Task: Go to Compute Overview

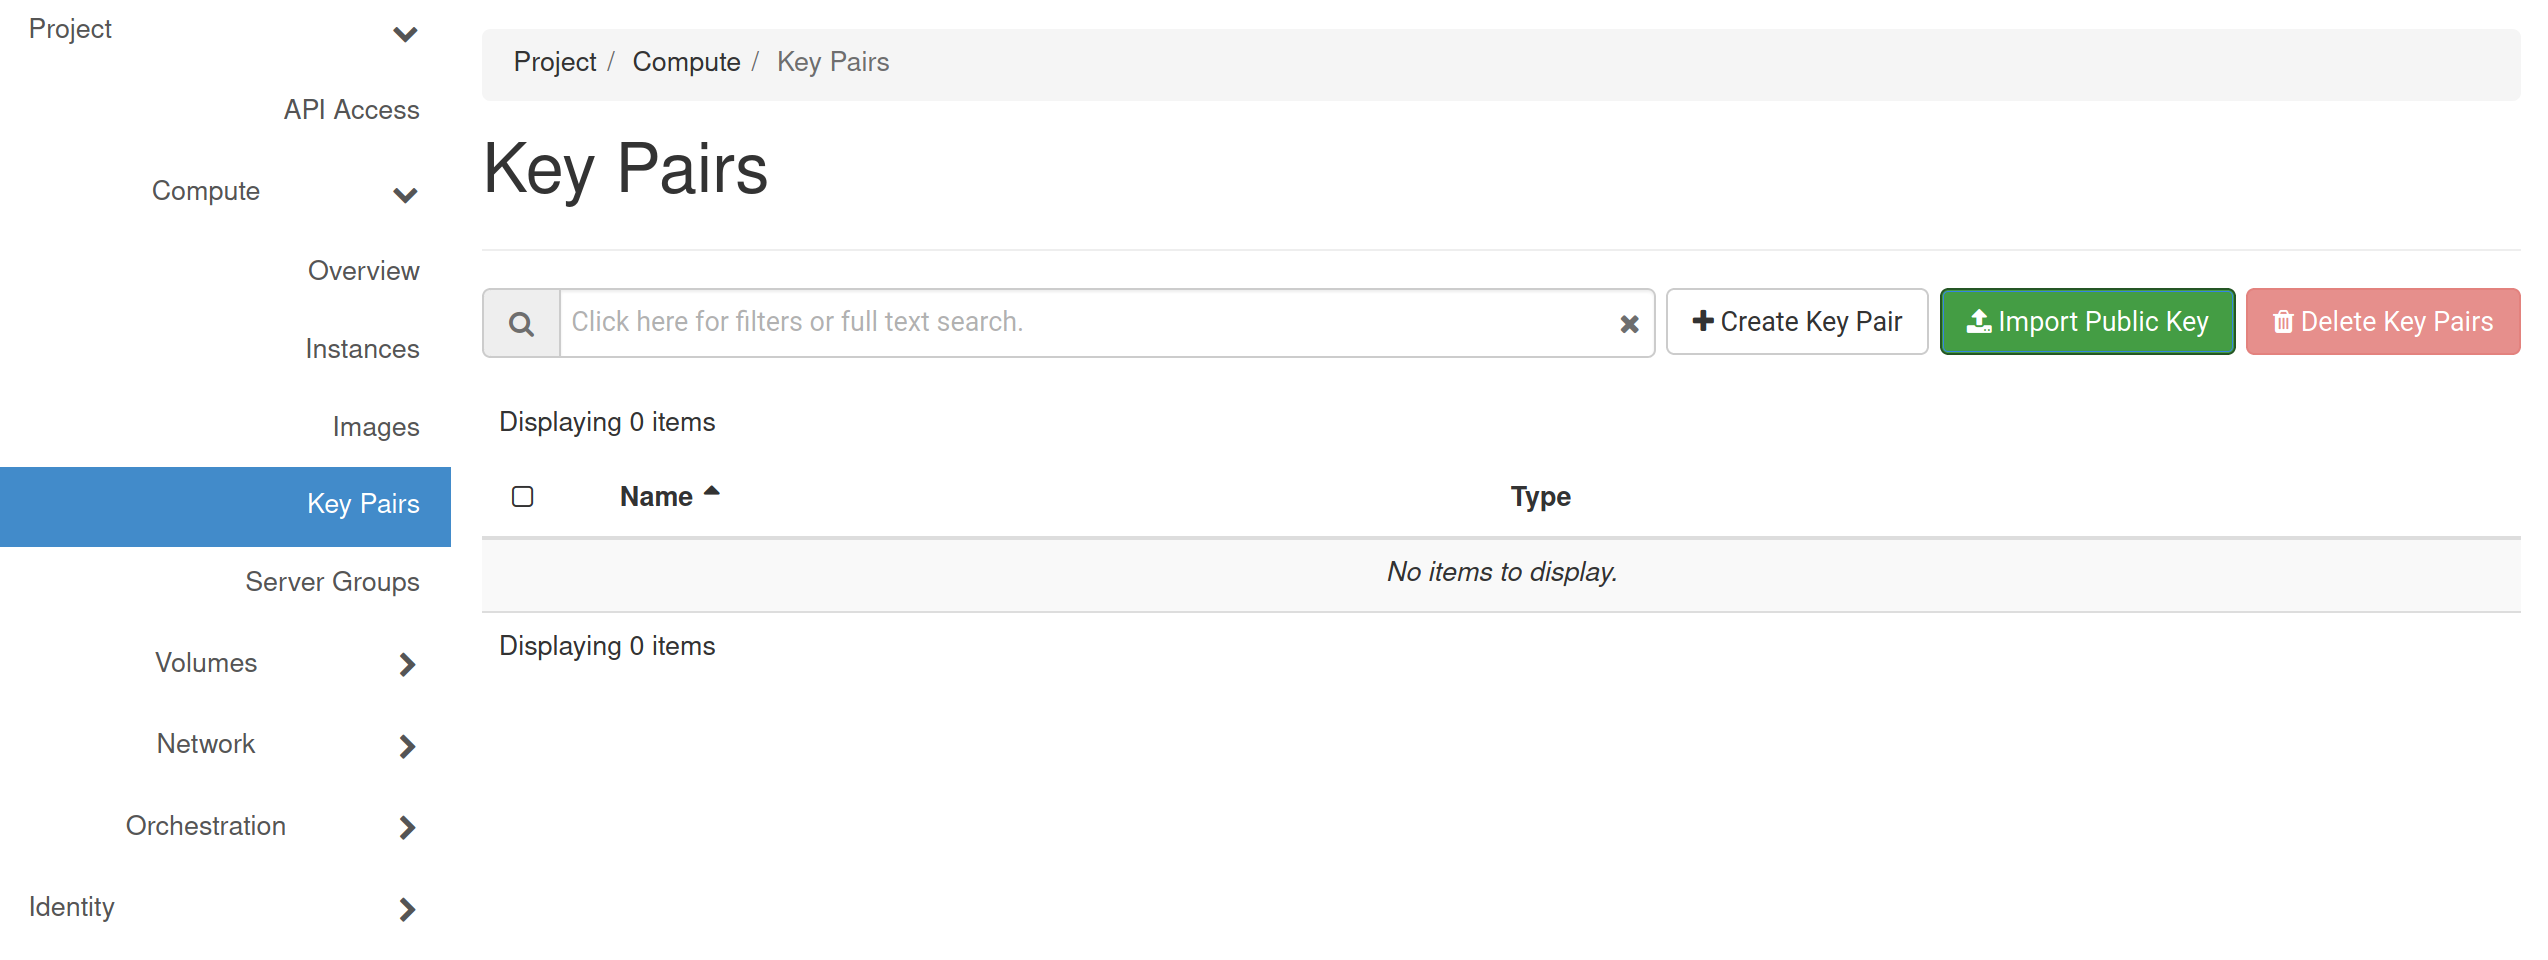Action: [363, 271]
